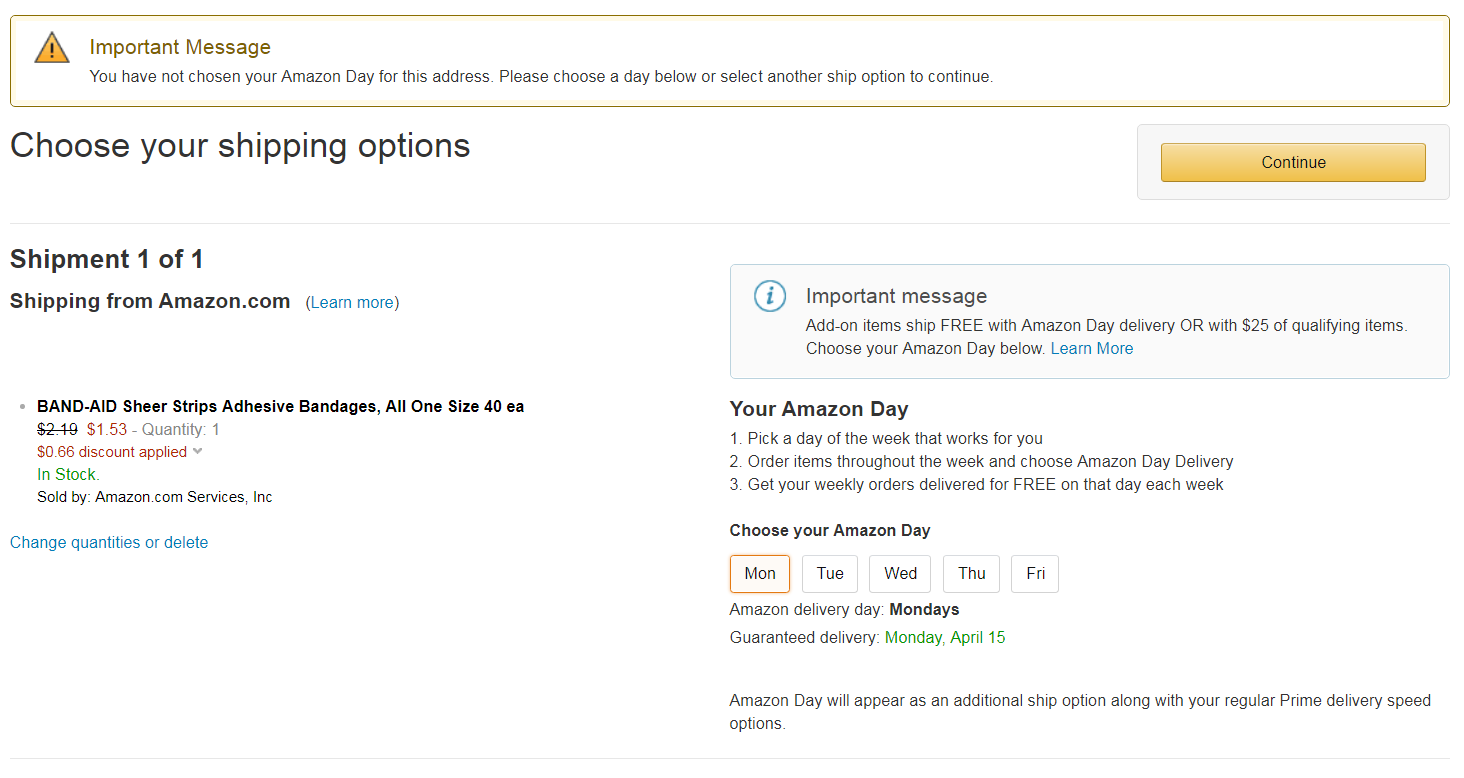Click the yellow Continue button
This screenshot has height=778, width=1464.
click(1293, 162)
